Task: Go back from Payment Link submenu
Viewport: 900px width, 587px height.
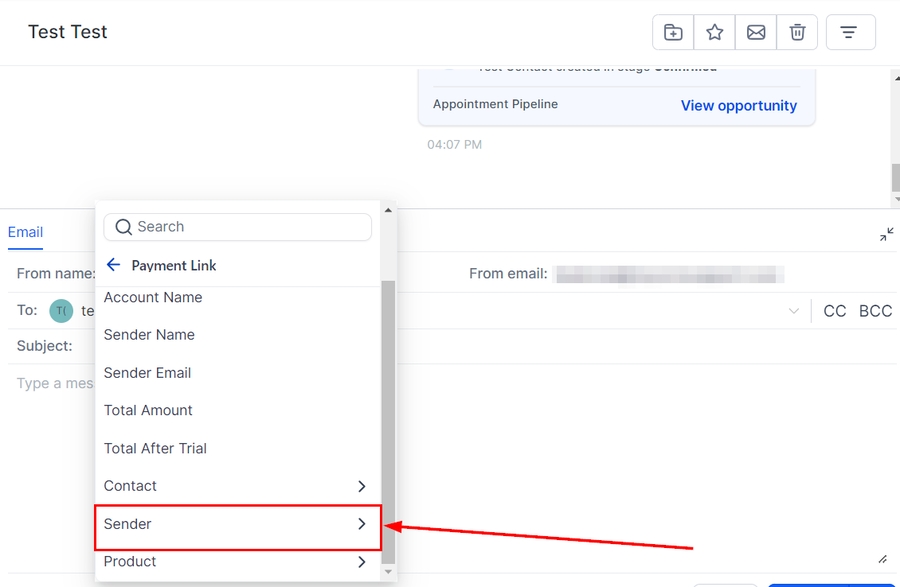Action: tap(113, 265)
